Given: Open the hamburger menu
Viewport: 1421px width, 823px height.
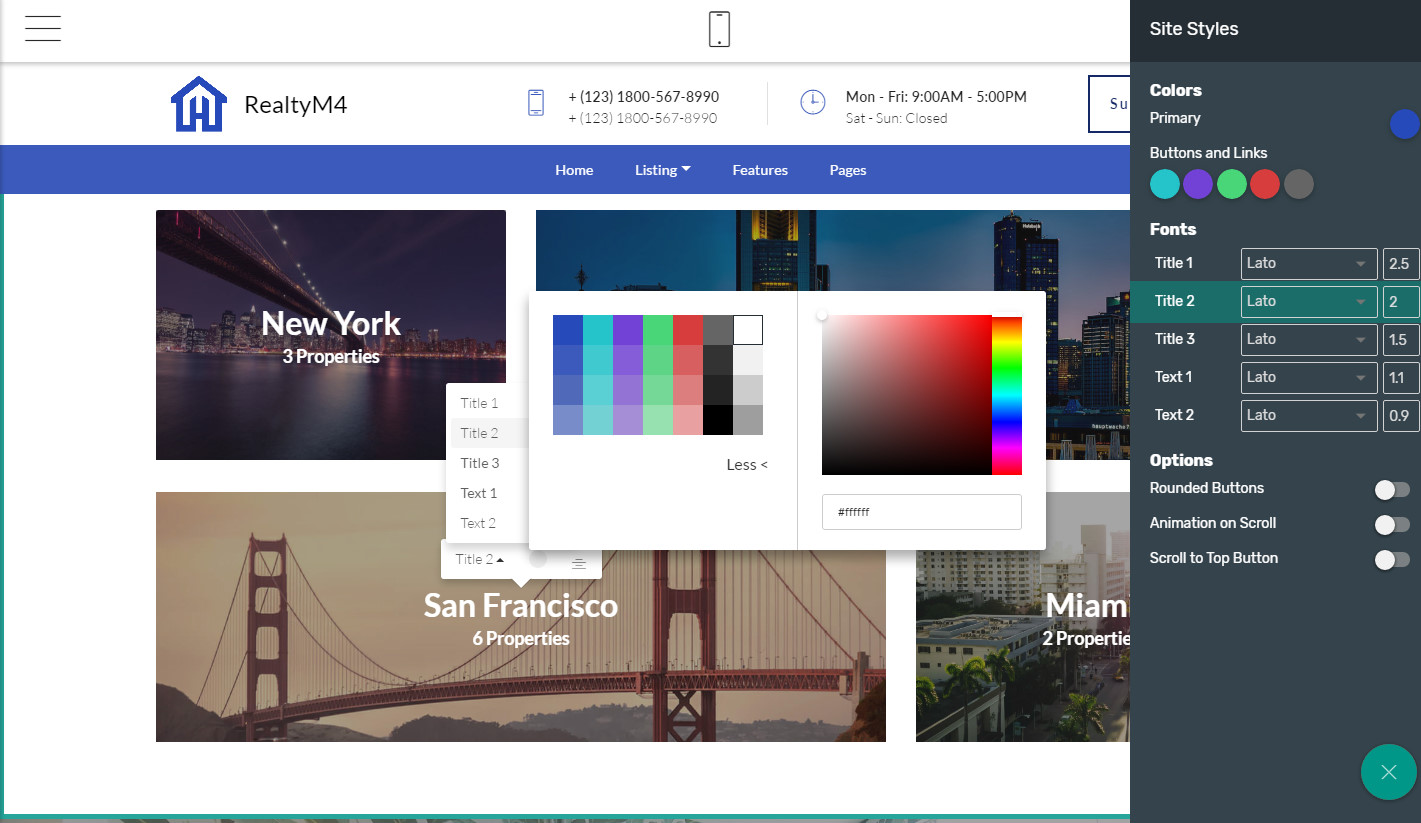Looking at the screenshot, I should tap(42, 28).
